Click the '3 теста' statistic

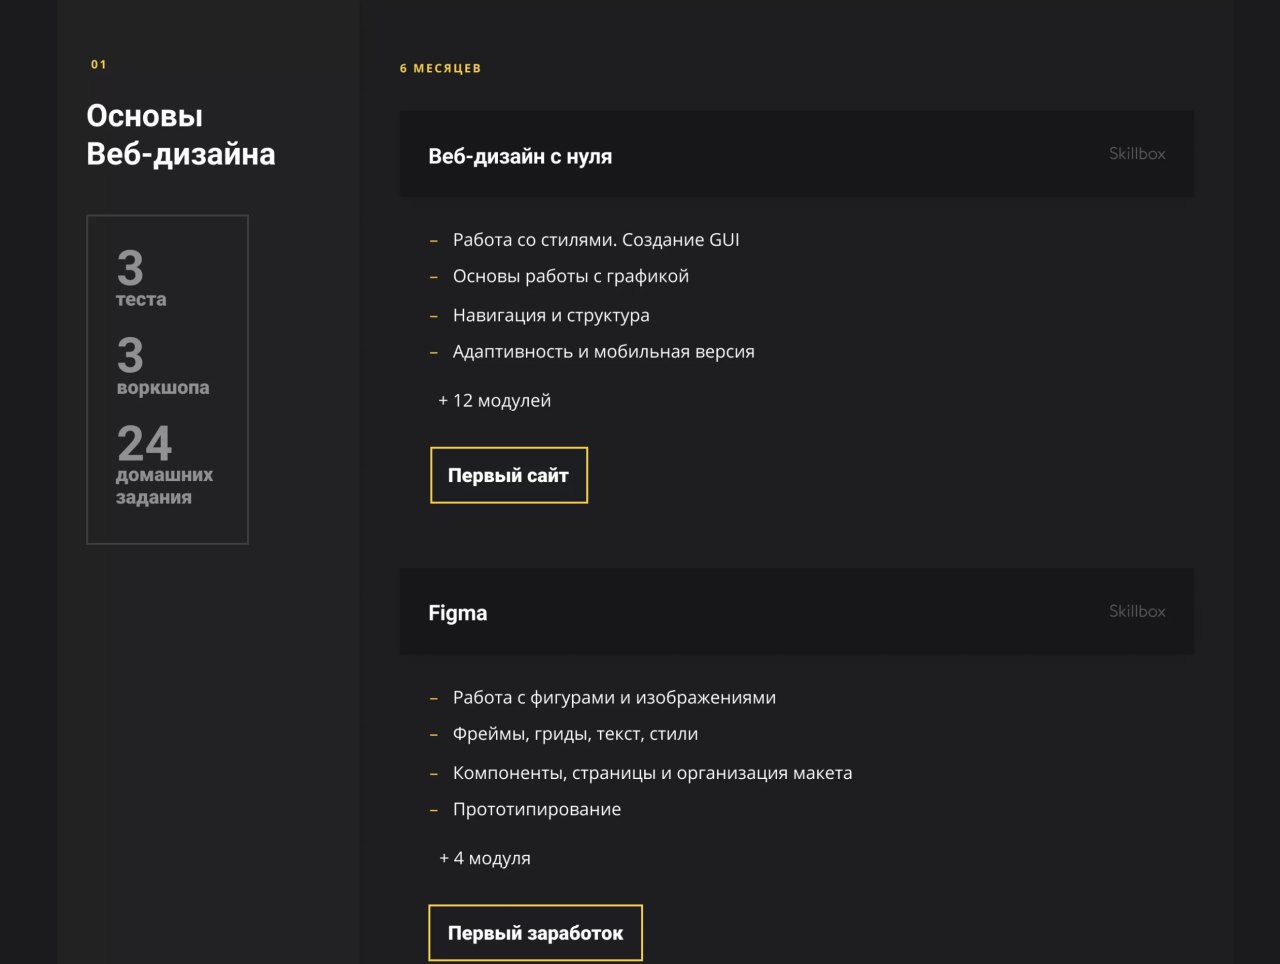[141, 279]
